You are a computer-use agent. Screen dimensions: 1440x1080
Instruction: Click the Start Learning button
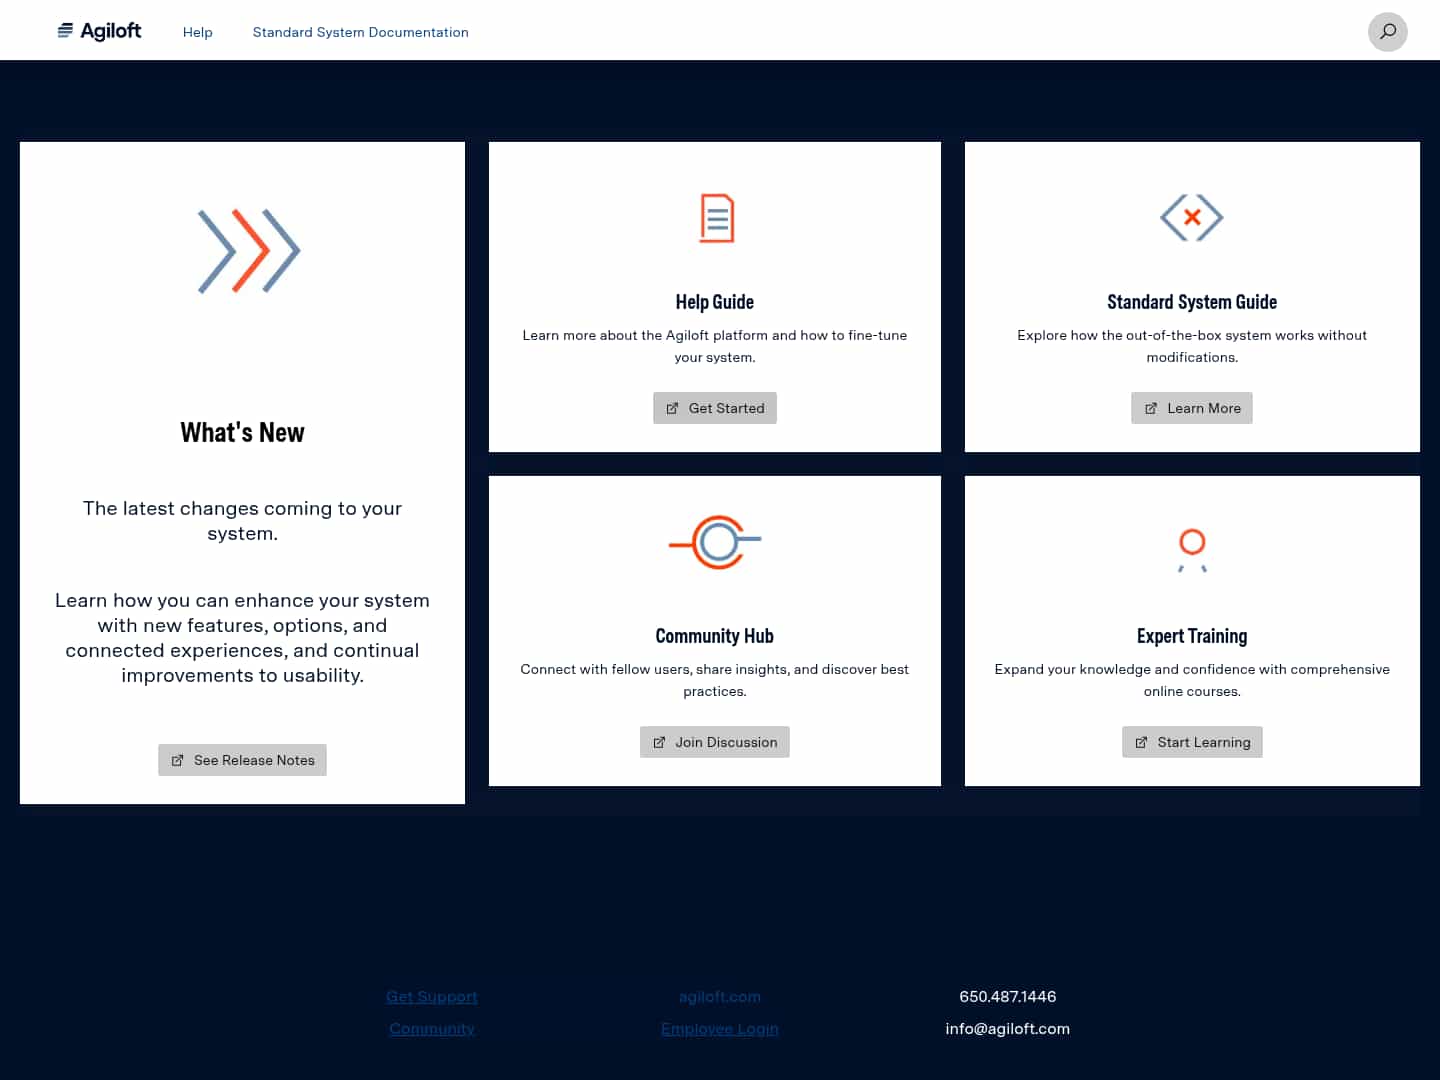(1192, 742)
